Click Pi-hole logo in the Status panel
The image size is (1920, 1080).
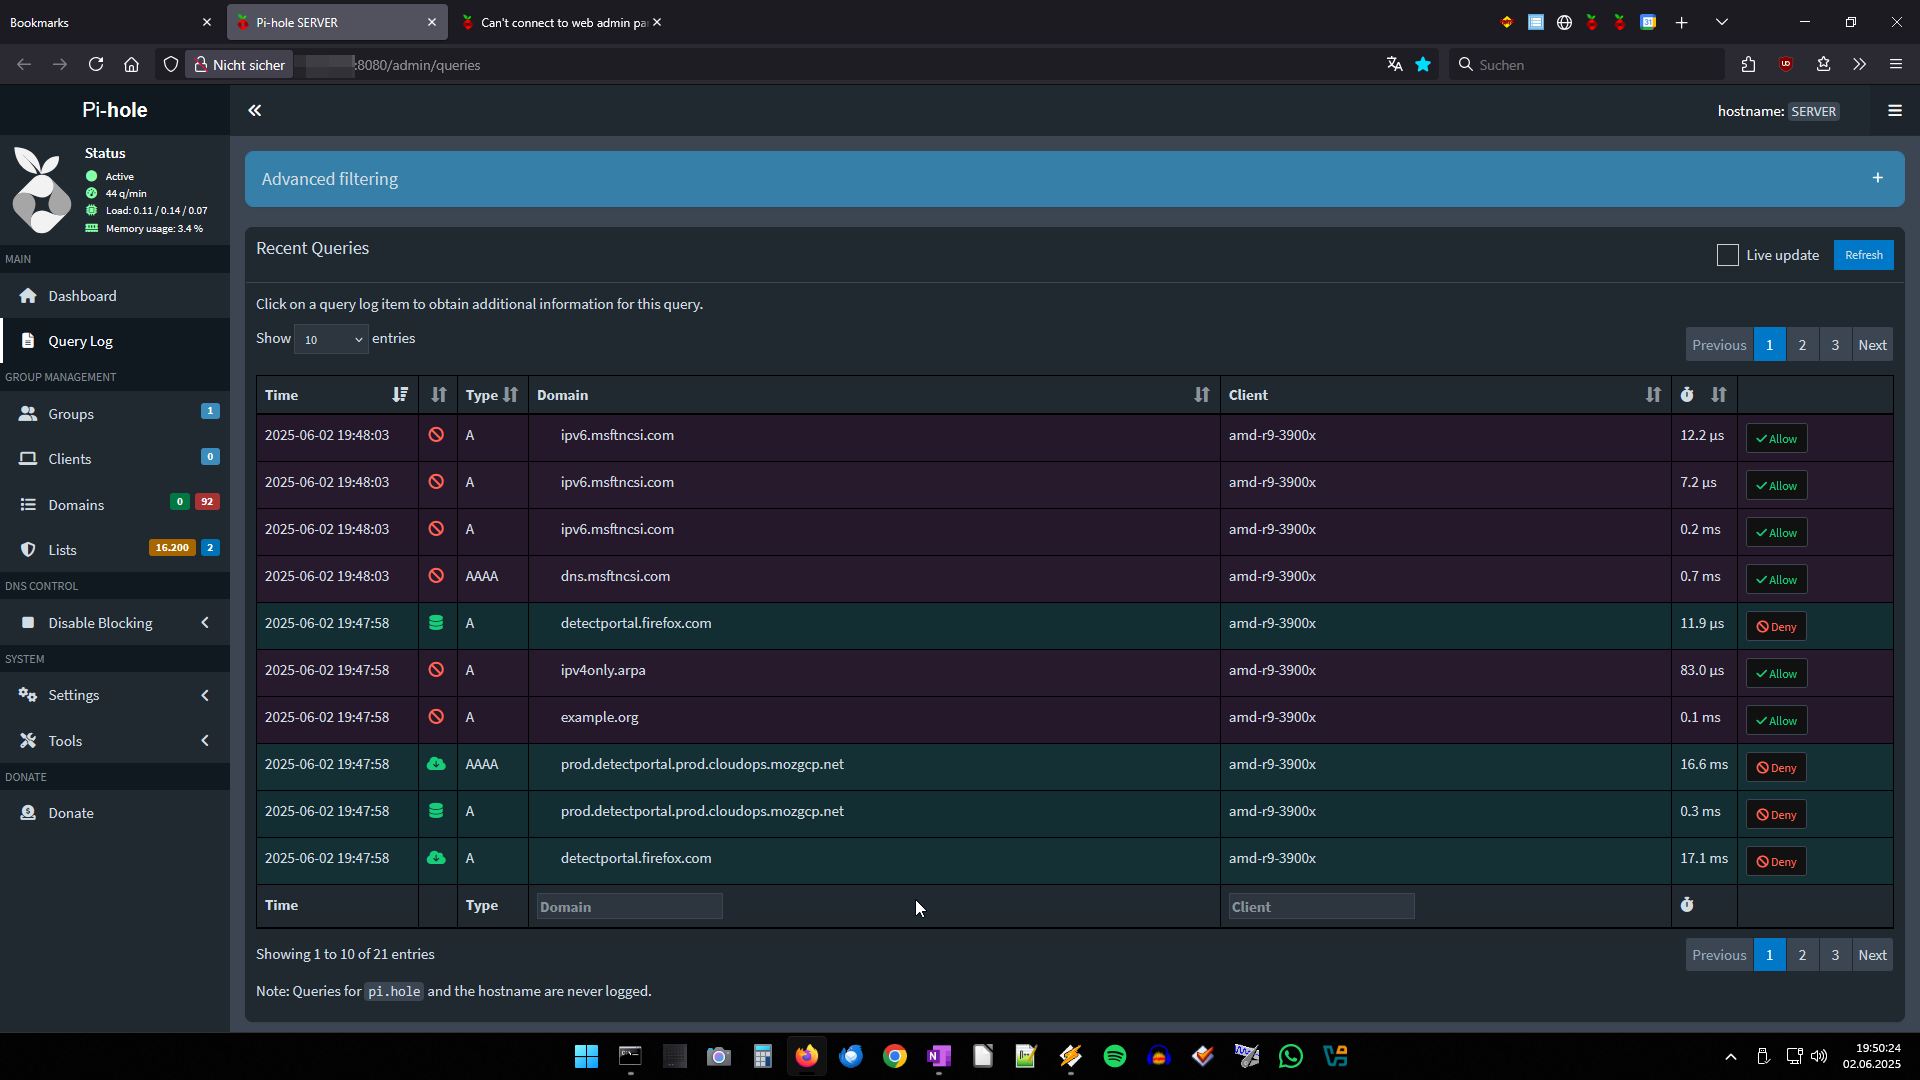pyautogui.click(x=42, y=190)
